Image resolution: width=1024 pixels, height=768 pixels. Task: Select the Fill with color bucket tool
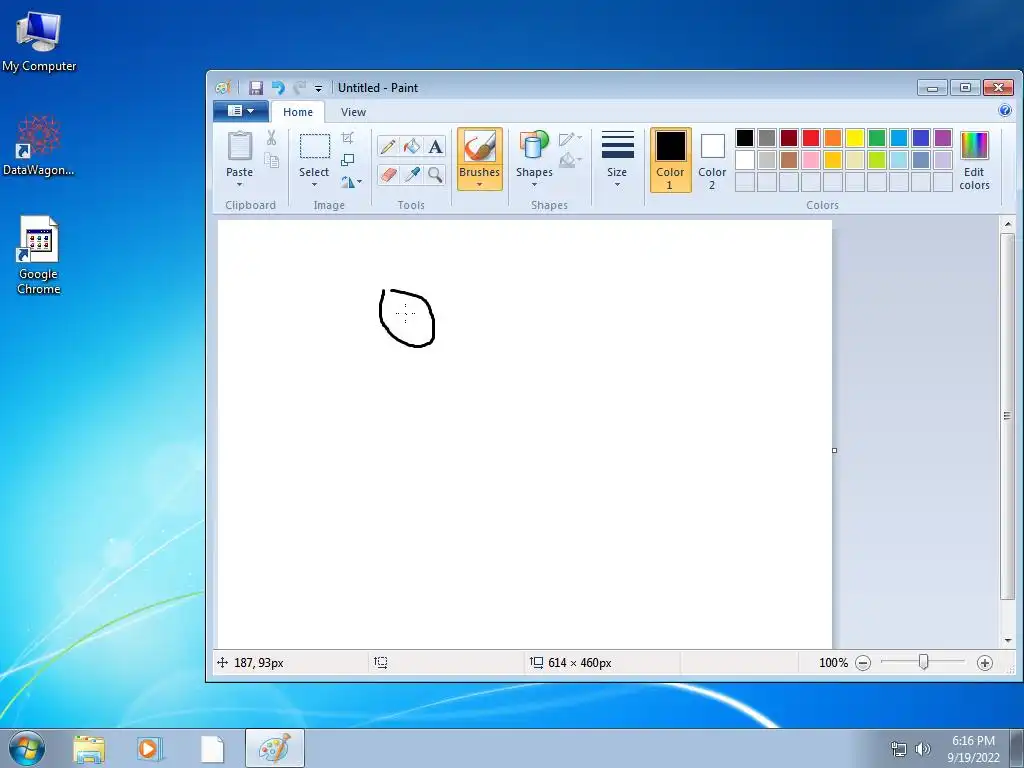coord(411,146)
